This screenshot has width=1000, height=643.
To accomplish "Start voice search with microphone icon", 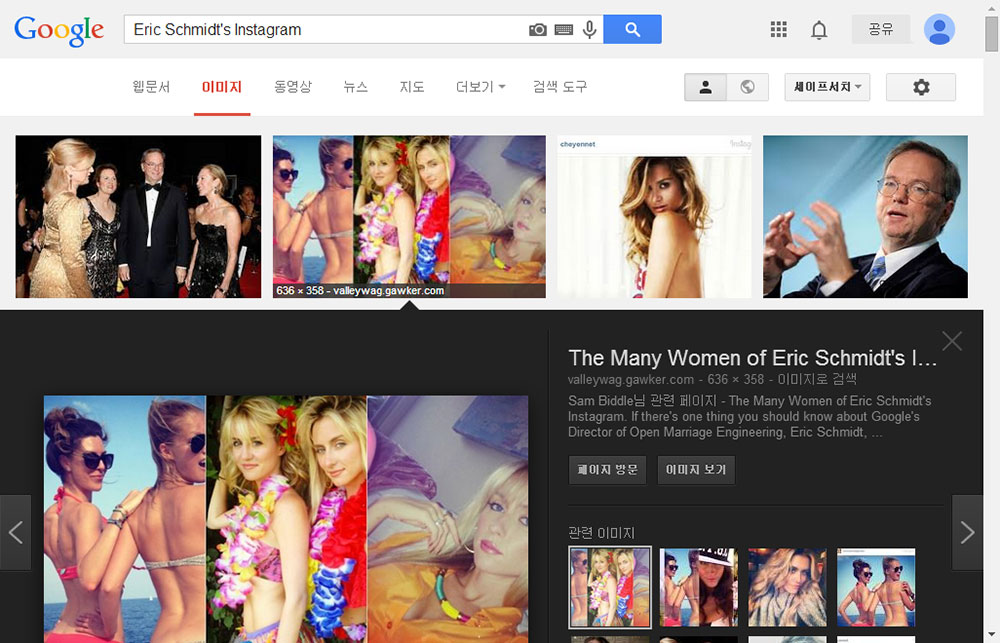I will tap(589, 29).
